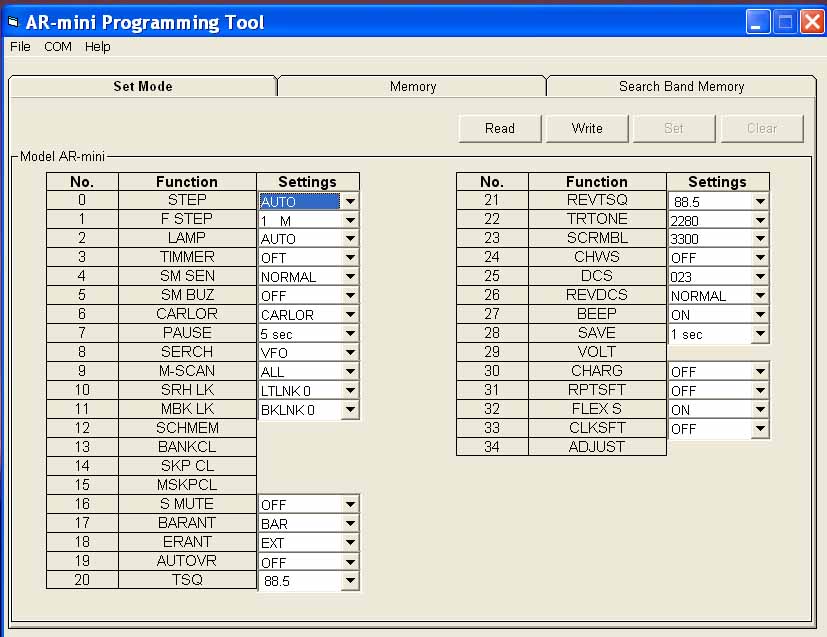Click the LAMP function cell
Viewport: 827px width, 637px height.
(x=187, y=238)
